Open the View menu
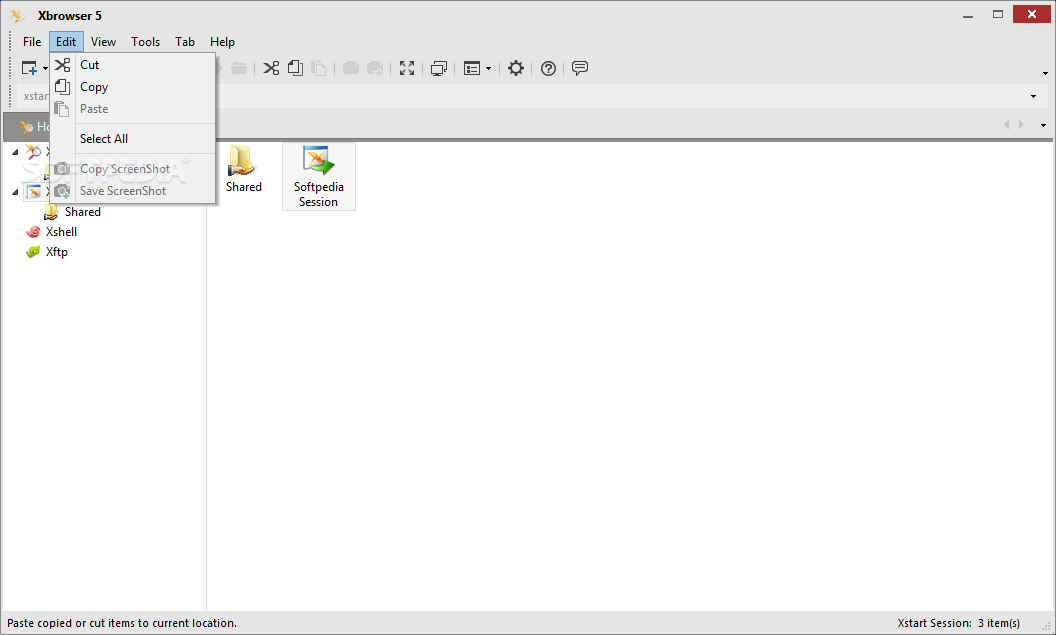 coord(103,42)
